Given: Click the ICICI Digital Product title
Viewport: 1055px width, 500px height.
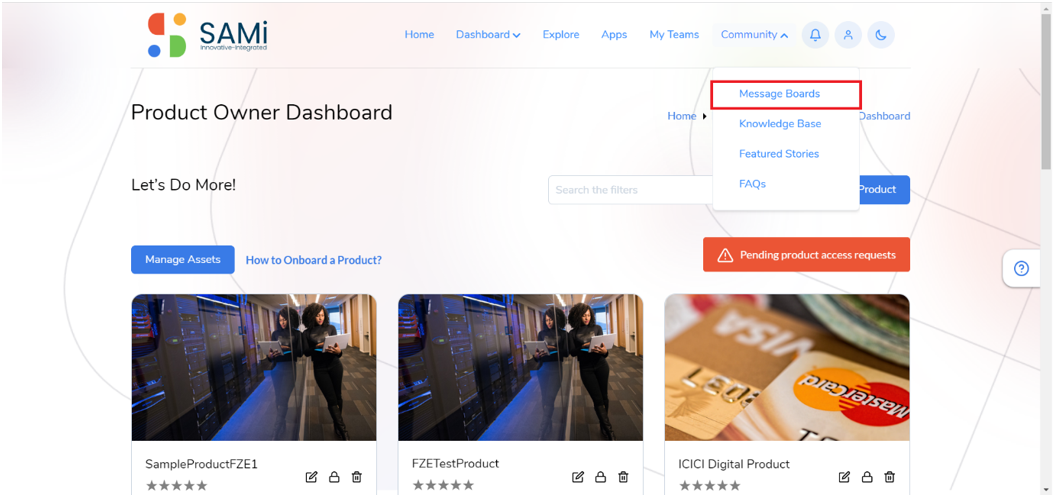Looking at the screenshot, I should (734, 464).
